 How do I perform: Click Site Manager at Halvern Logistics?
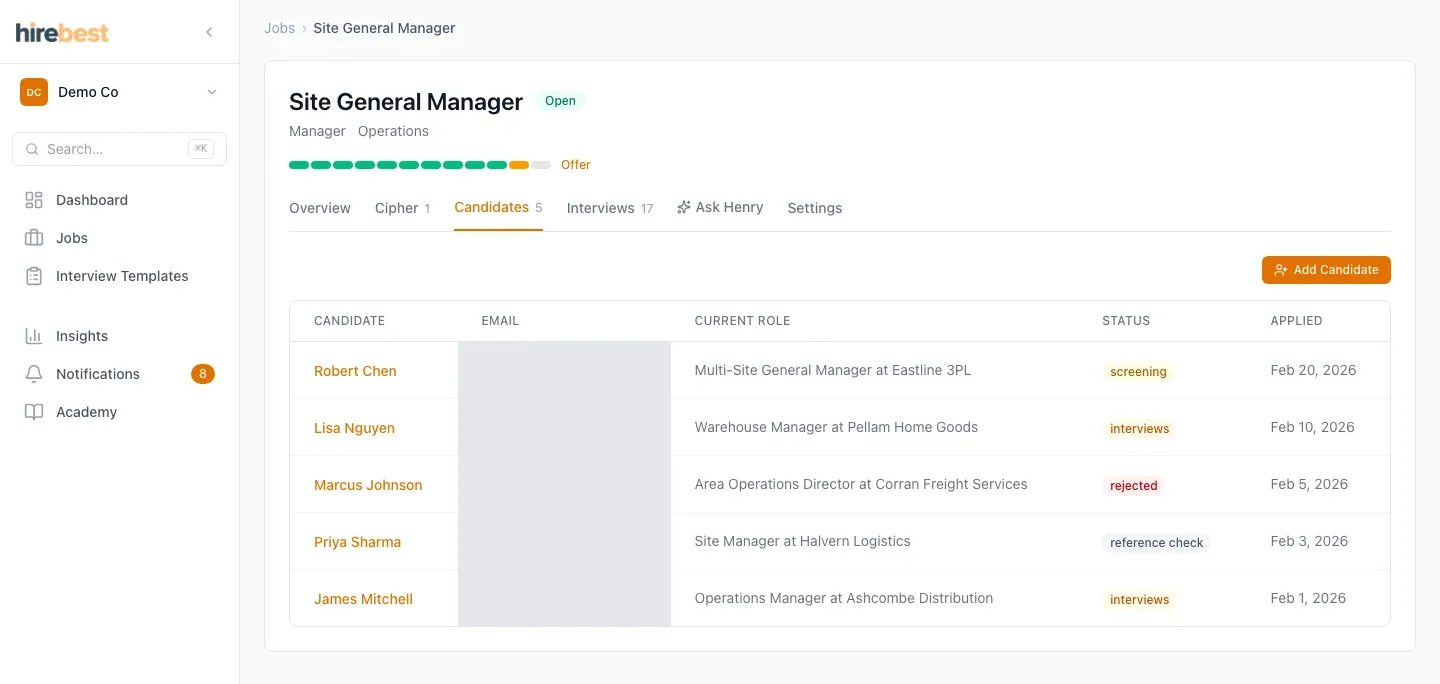coord(803,541)
